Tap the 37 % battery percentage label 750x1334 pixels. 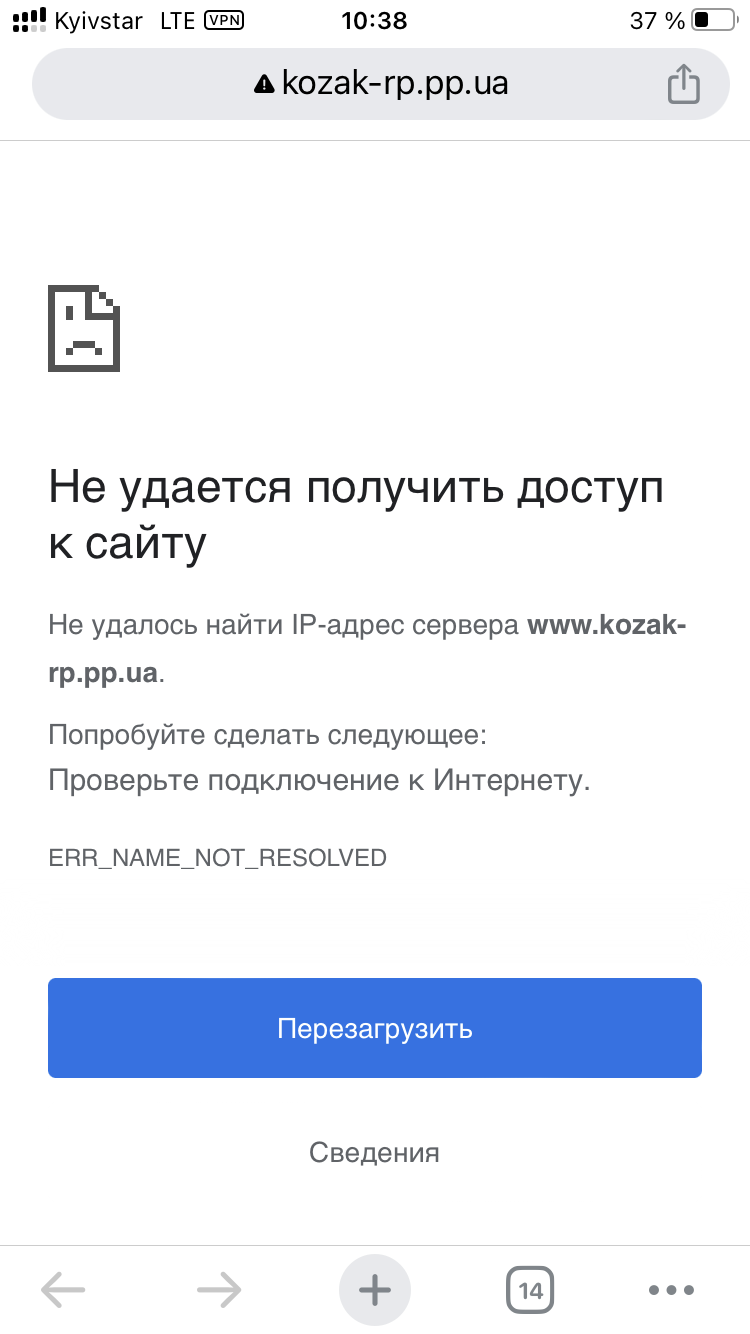click(655, 18)
